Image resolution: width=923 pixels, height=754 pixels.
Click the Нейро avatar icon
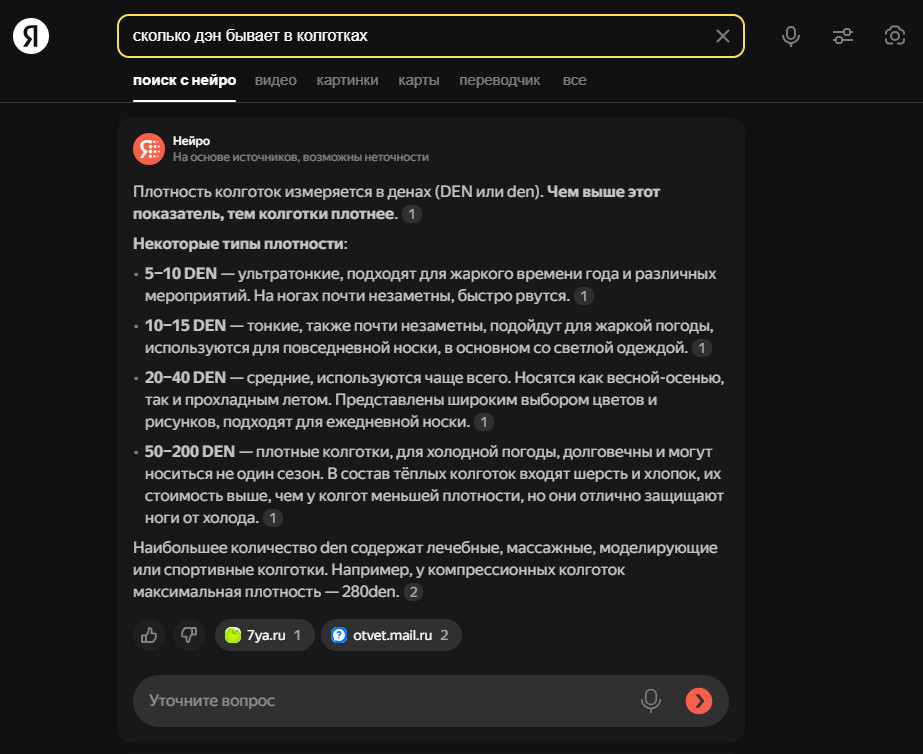click(x=149, y=149)
